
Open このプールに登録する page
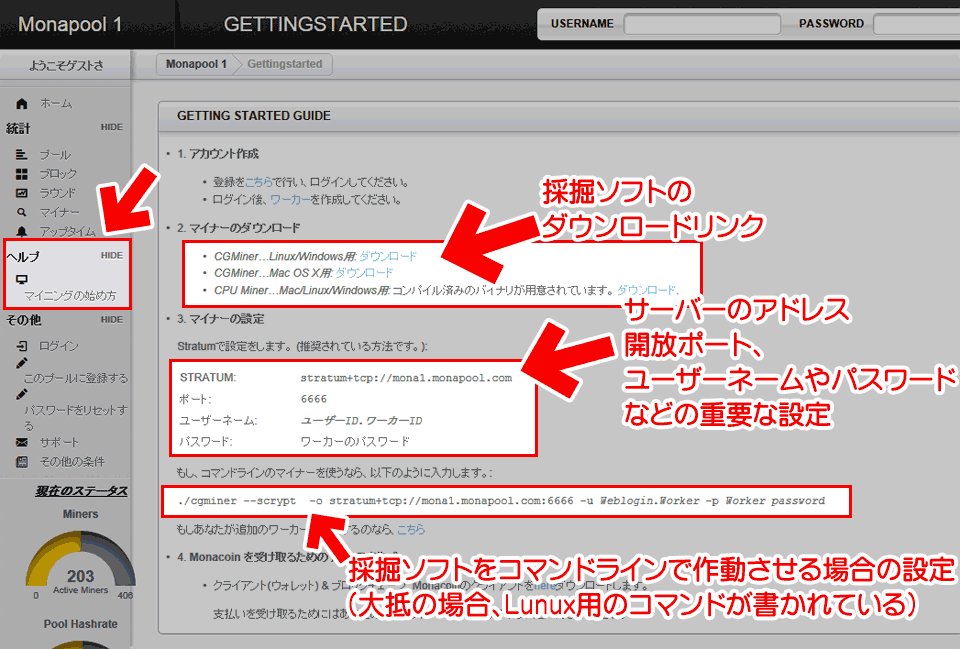pos(76,378)
